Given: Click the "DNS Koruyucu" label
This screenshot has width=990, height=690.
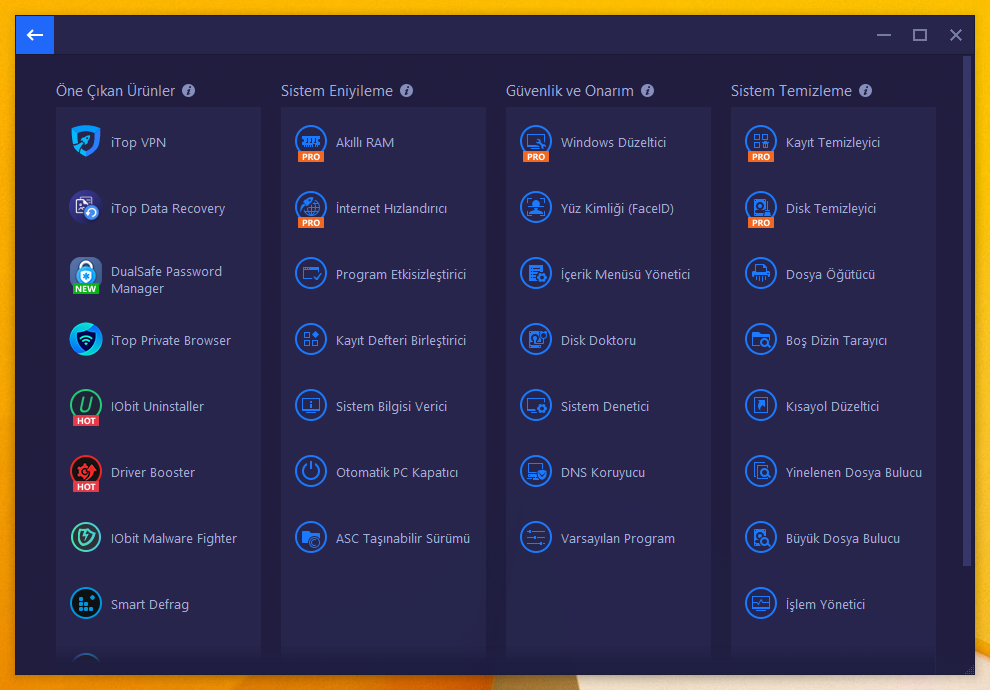Looking at the screenshot, I should coord(602,472).
